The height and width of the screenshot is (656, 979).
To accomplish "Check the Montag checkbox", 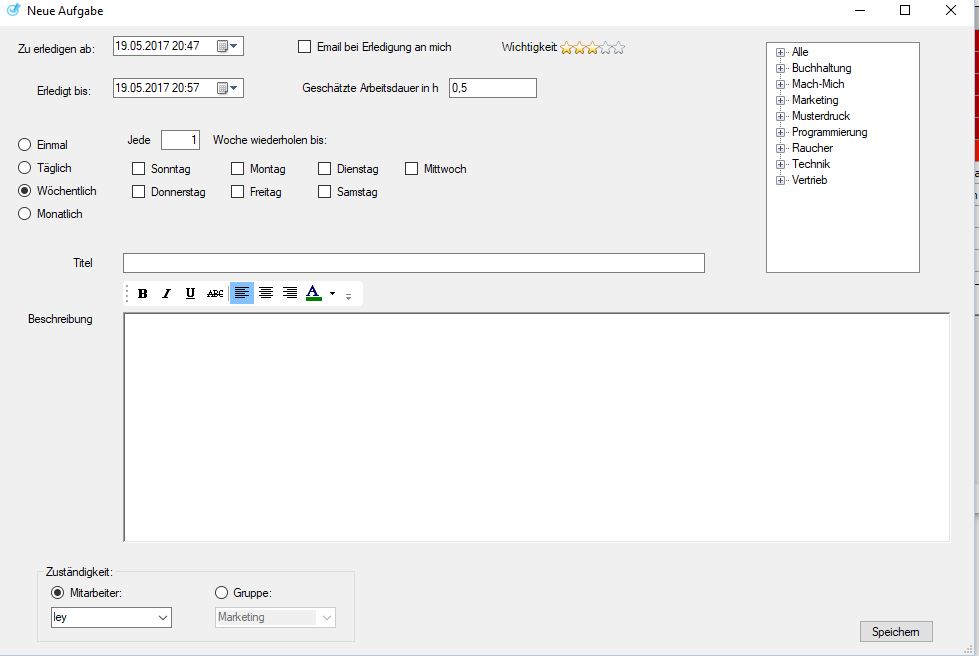I will click(237, 169).
